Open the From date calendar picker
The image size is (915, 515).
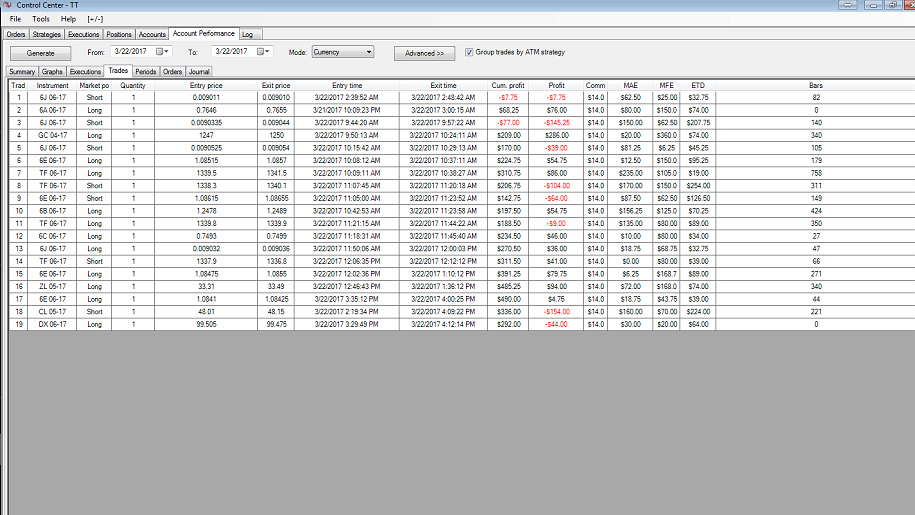pos(162,51)
